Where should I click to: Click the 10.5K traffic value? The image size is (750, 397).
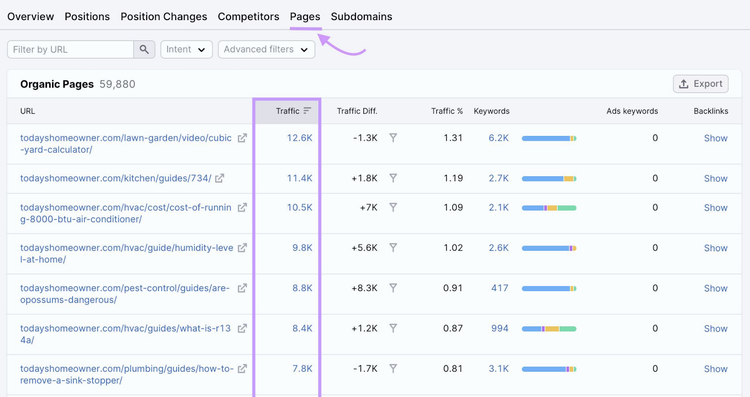point(299,207)
